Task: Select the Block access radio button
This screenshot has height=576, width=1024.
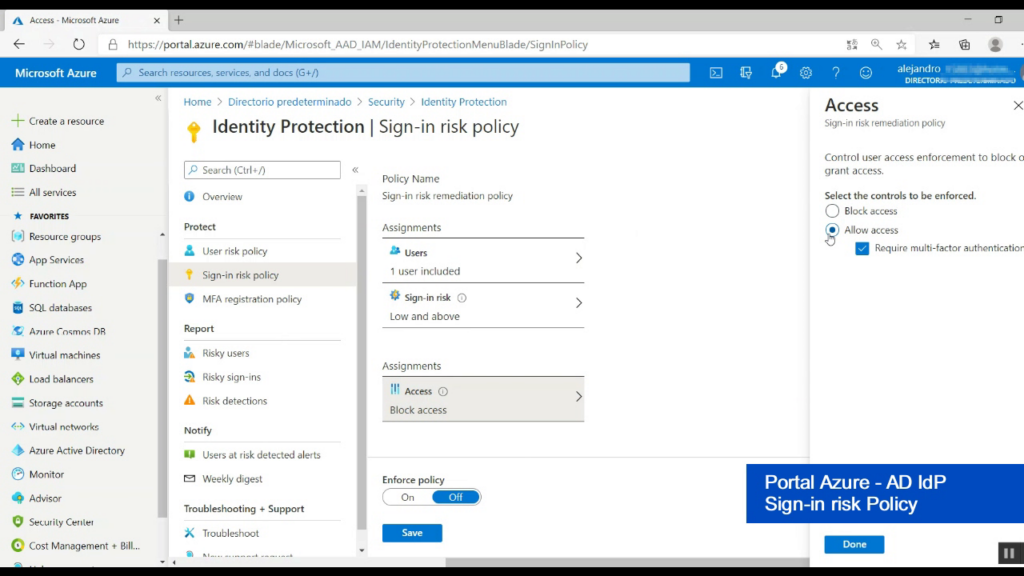Action: click(x=832, y=211)
